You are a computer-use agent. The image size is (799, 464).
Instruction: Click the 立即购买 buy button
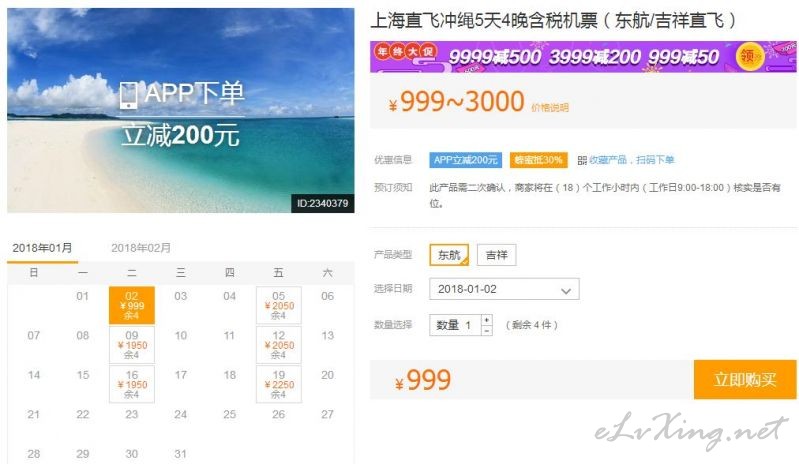coord(745,379)
